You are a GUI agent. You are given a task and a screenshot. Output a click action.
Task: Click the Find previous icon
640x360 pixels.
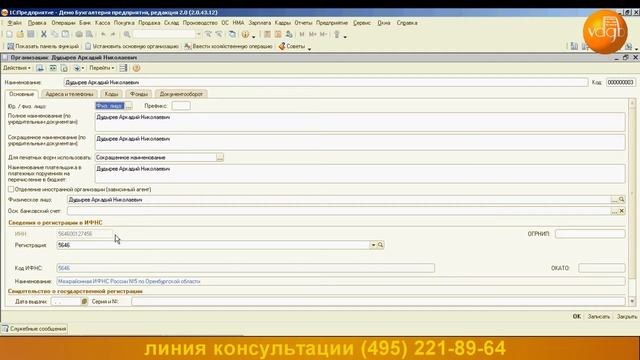coord(219,35)
